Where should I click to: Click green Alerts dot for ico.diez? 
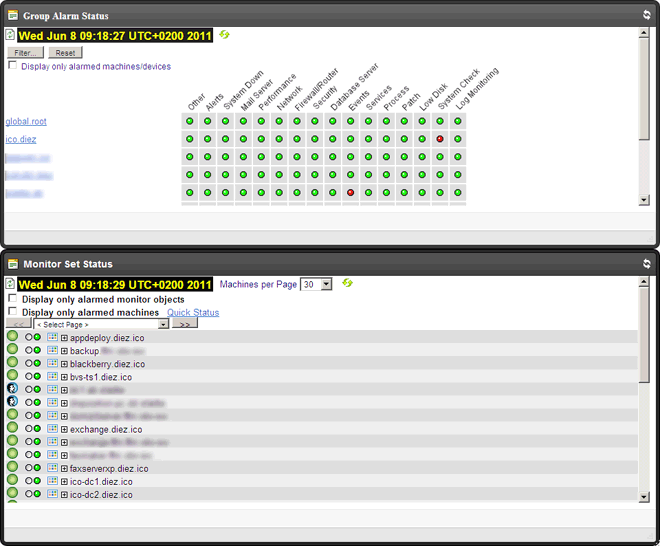coord(208,139)
